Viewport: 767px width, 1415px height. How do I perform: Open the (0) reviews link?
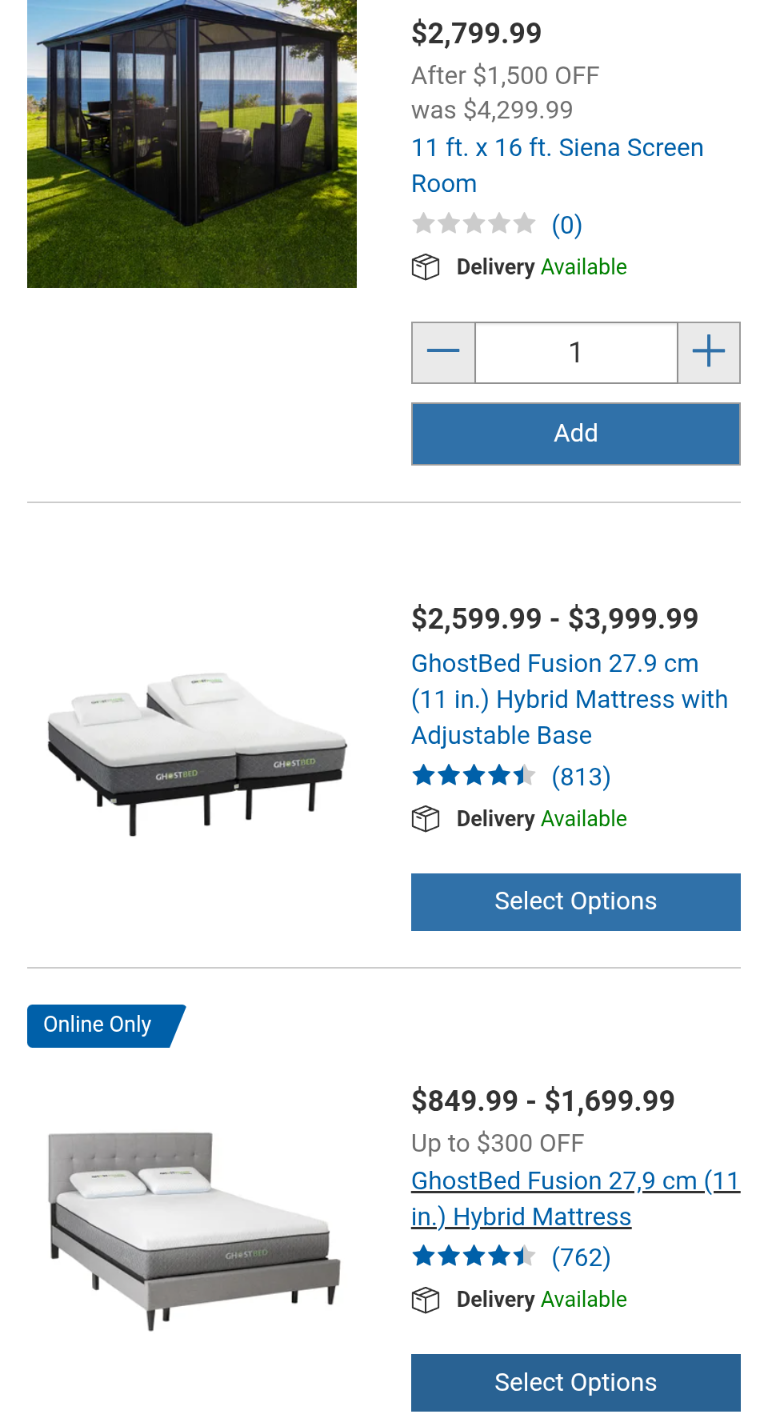[x=567, y=225]
